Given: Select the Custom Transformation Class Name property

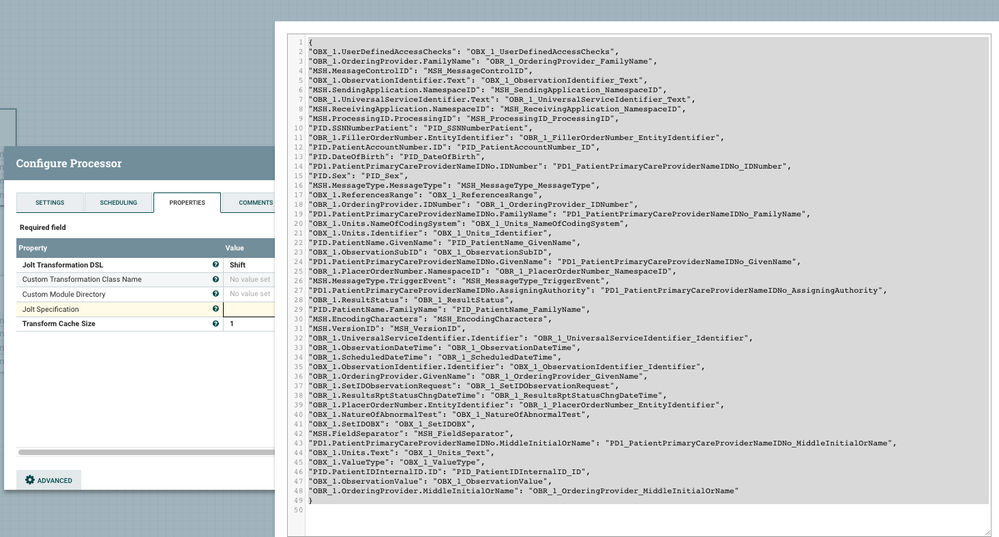Looking at the screenshot, I should tap(82, 279).
